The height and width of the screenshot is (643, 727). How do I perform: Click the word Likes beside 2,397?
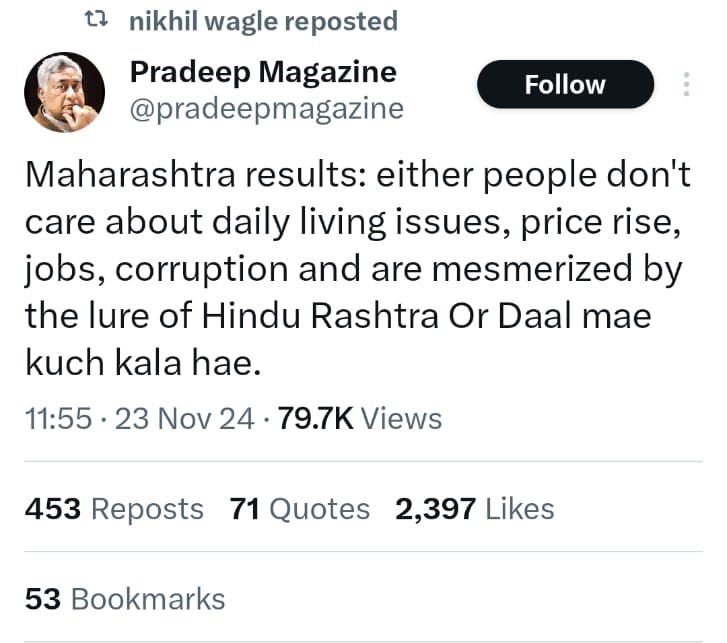pyautogui.click(x=519, y=509)
